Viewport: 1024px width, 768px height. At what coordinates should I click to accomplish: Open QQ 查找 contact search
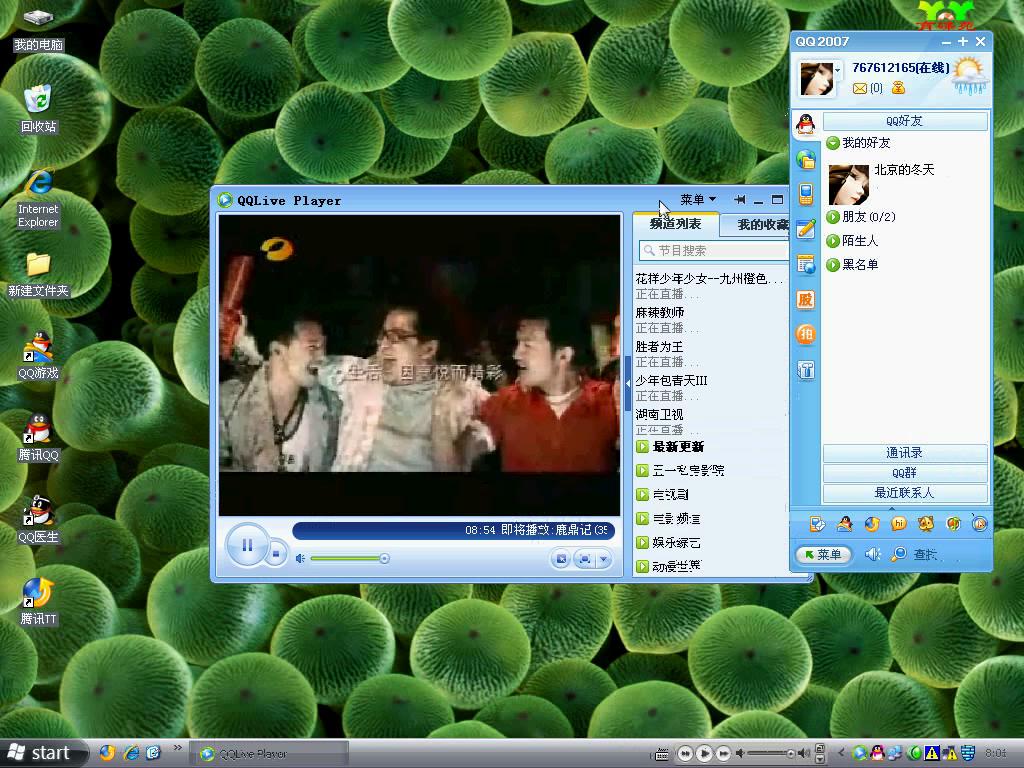point(915,554)
